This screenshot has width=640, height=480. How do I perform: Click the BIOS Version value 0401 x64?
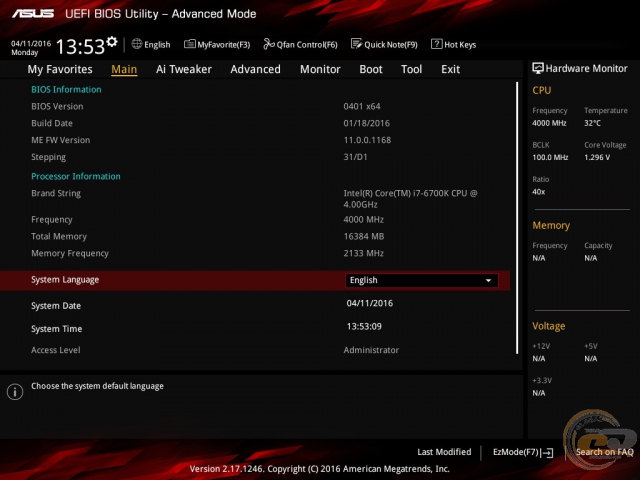(x=362, y=107)
